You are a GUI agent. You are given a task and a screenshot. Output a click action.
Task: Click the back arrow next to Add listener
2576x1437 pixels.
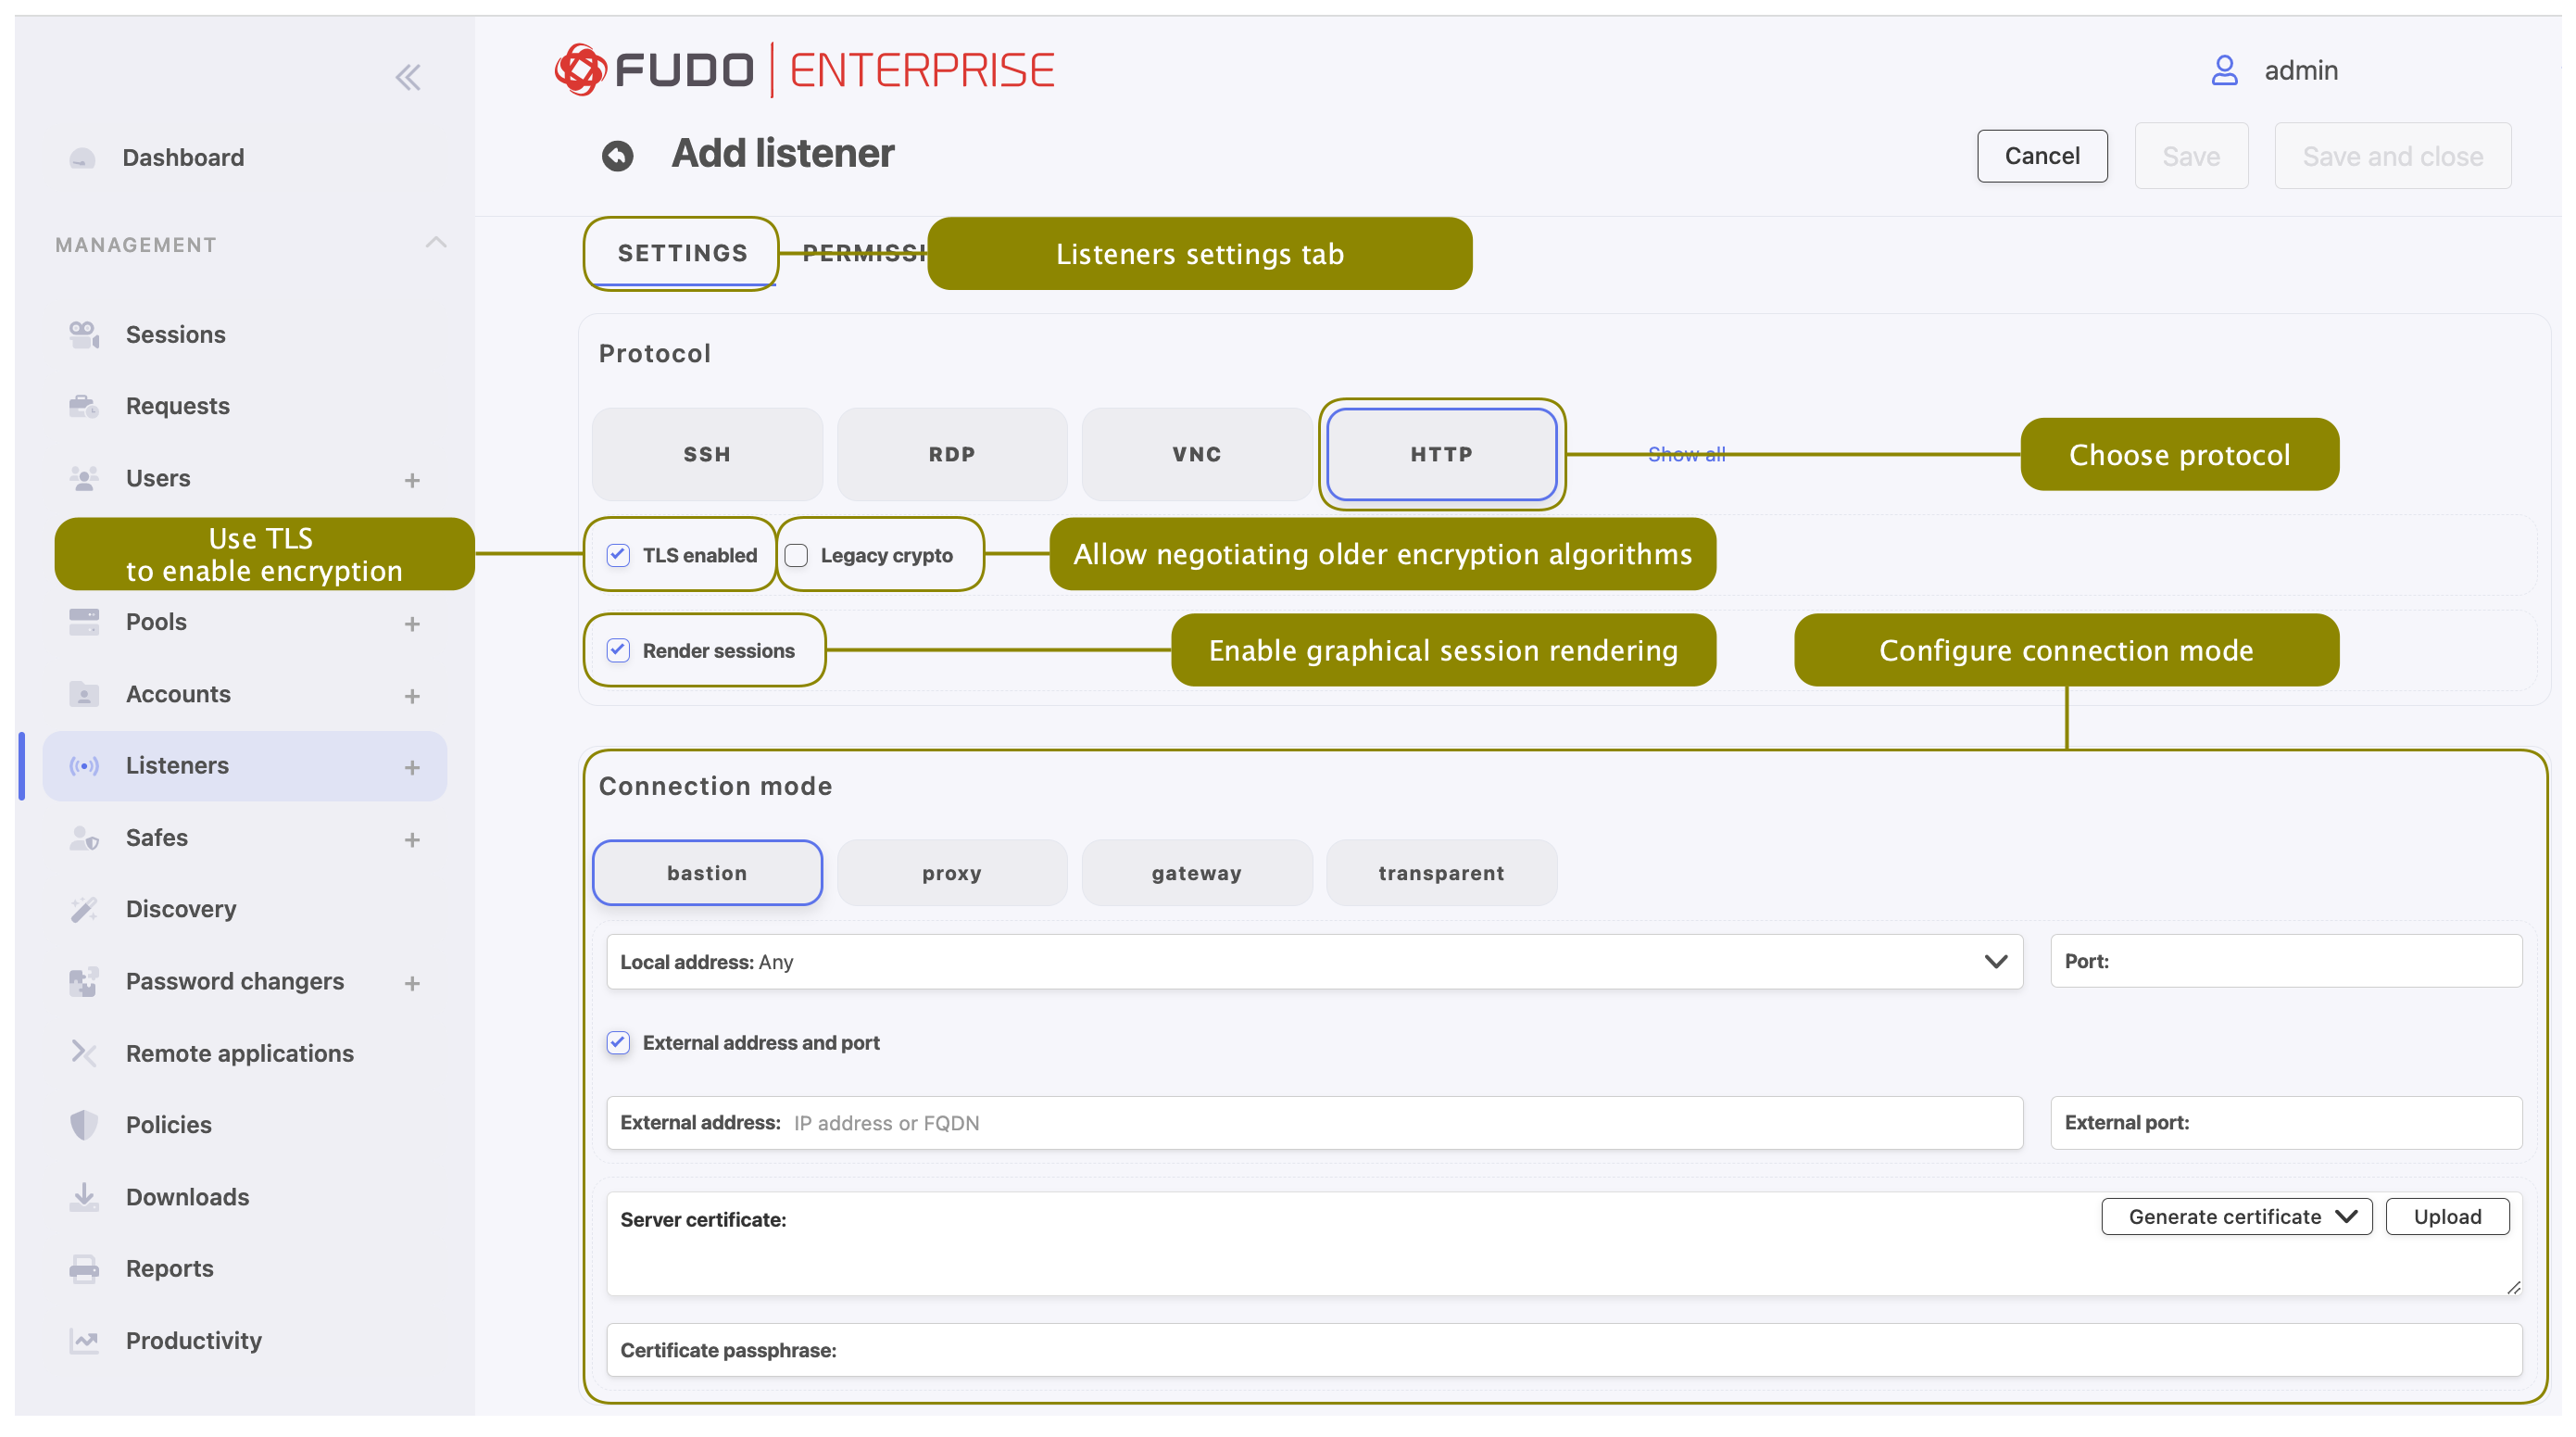(618, 155)
